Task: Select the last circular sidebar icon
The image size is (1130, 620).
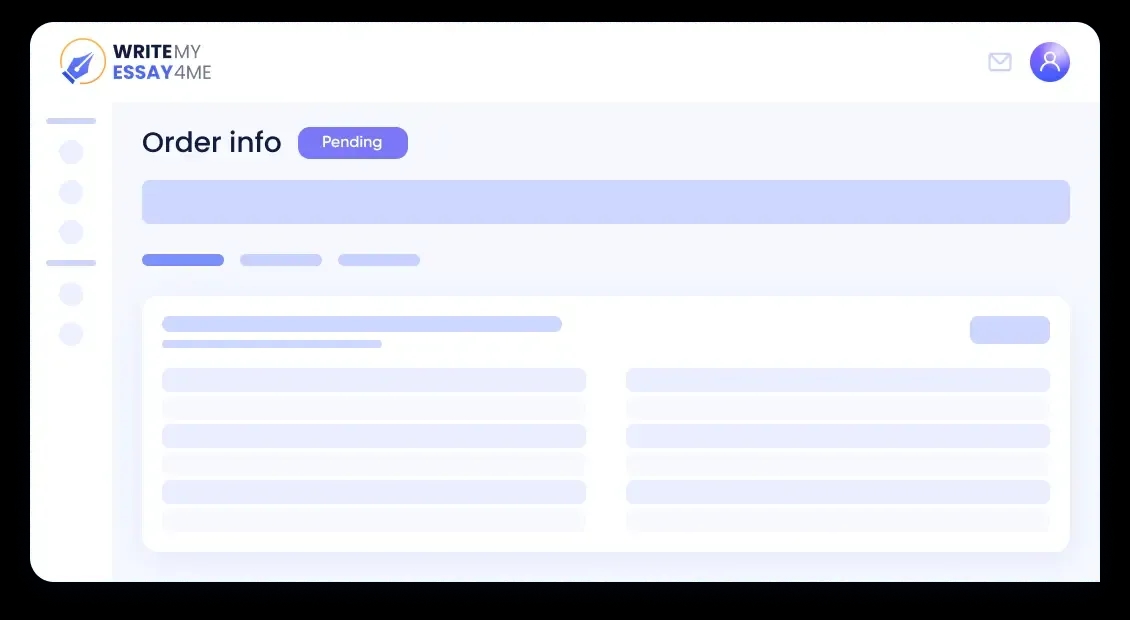Action: pos(71,334)
